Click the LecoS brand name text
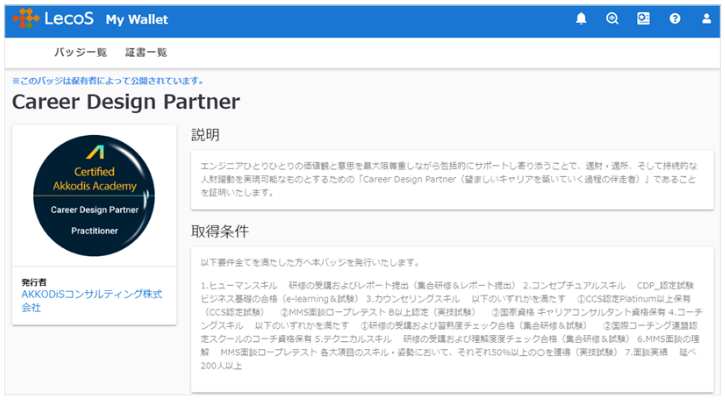The image size is (725, 400). point(69,18)
